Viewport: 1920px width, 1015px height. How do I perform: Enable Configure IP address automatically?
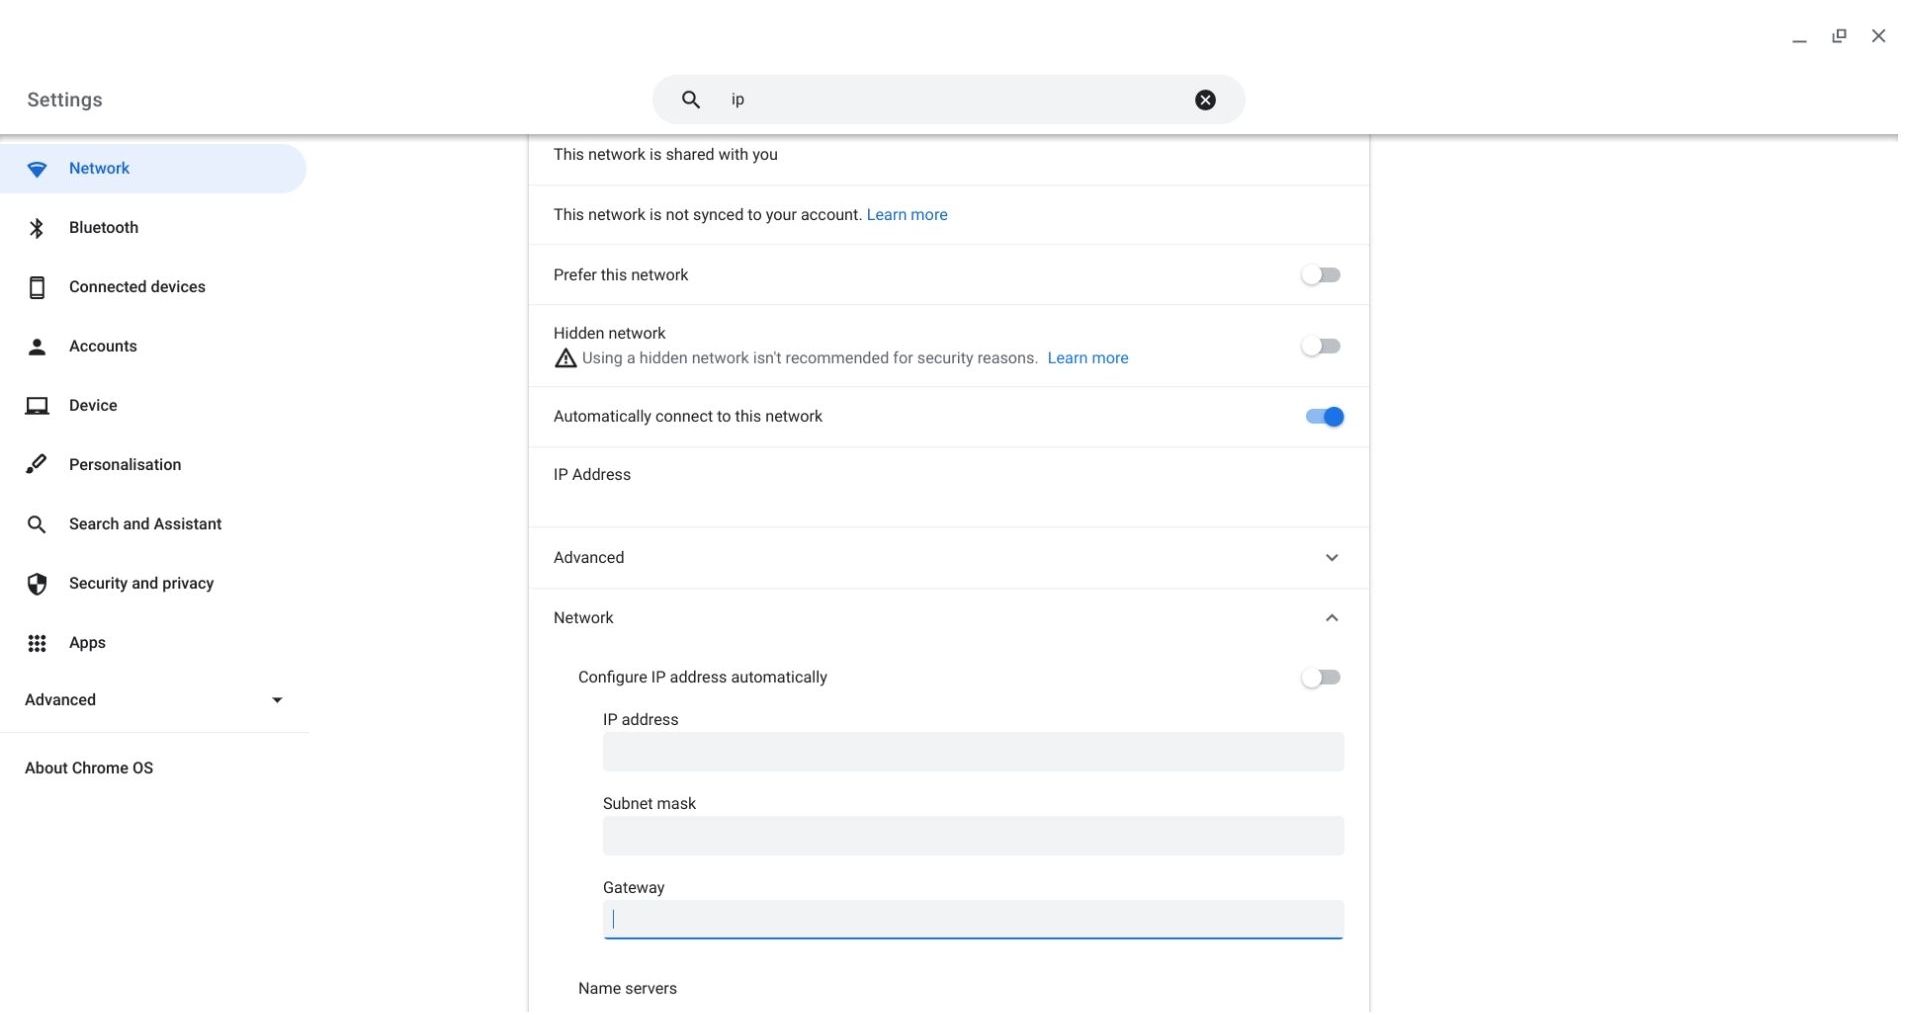1321,677
